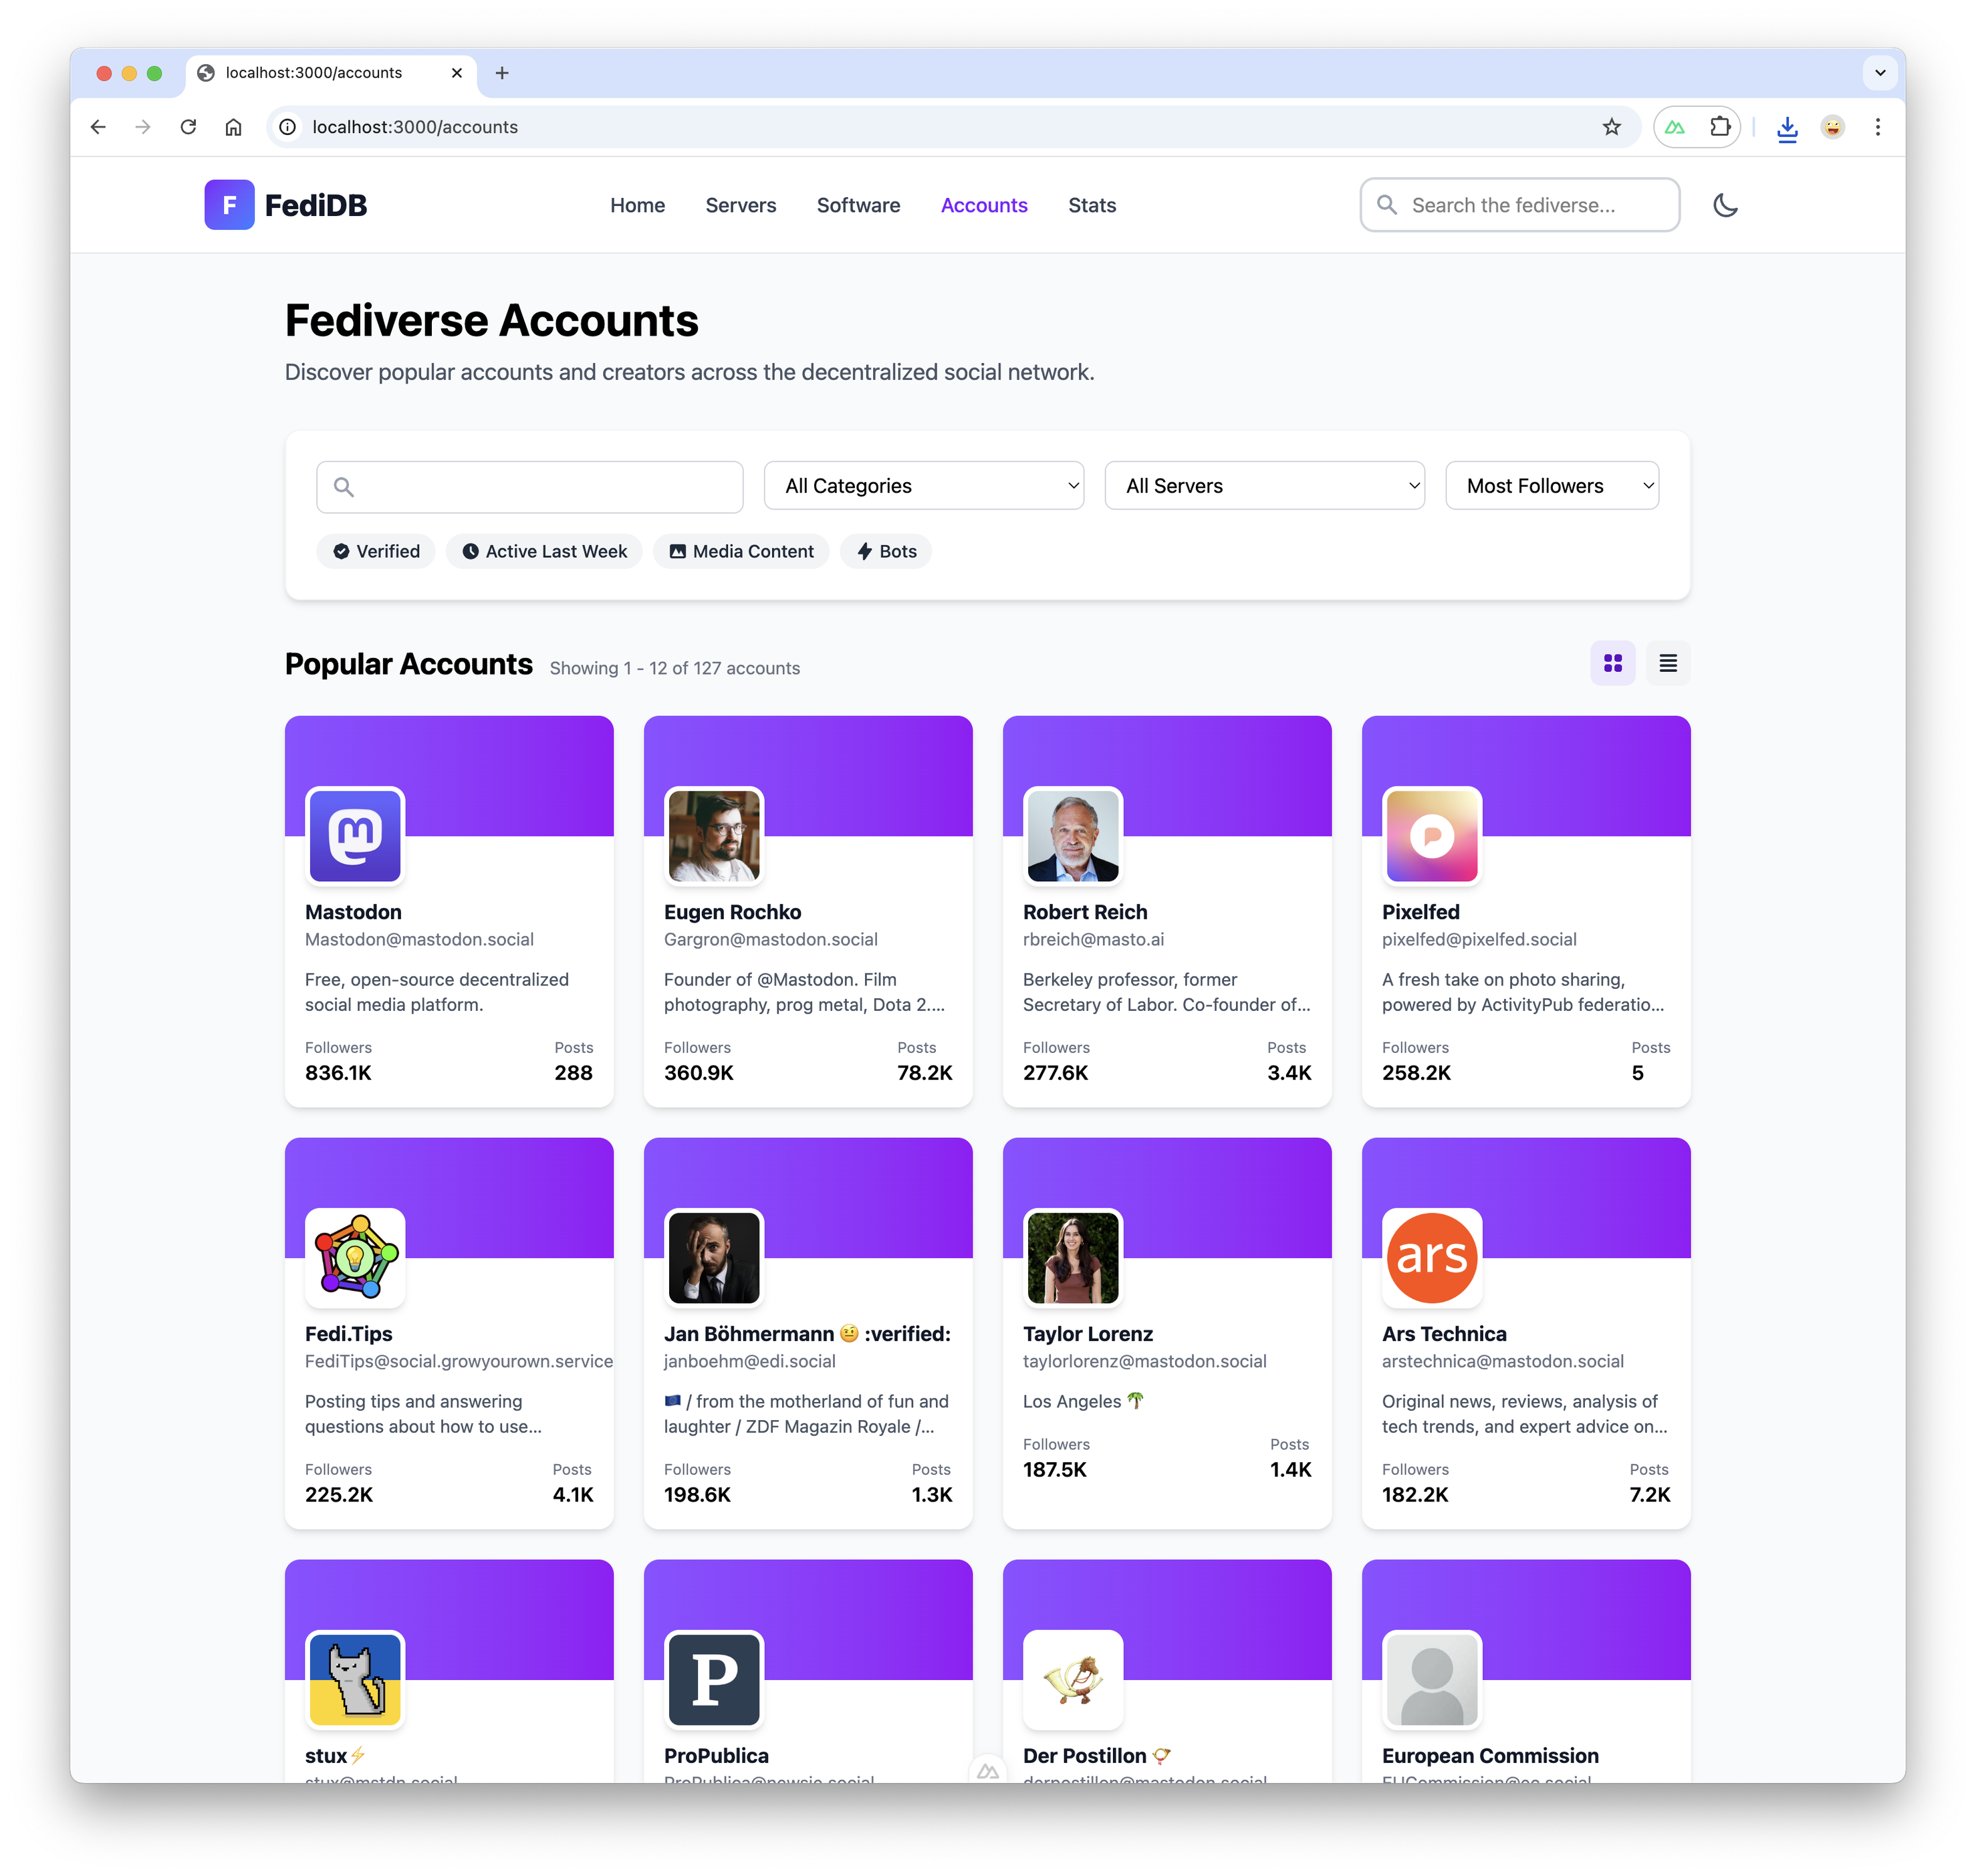
Task: Open the Mastodon account name link
Action: click(x=353, y=912)
